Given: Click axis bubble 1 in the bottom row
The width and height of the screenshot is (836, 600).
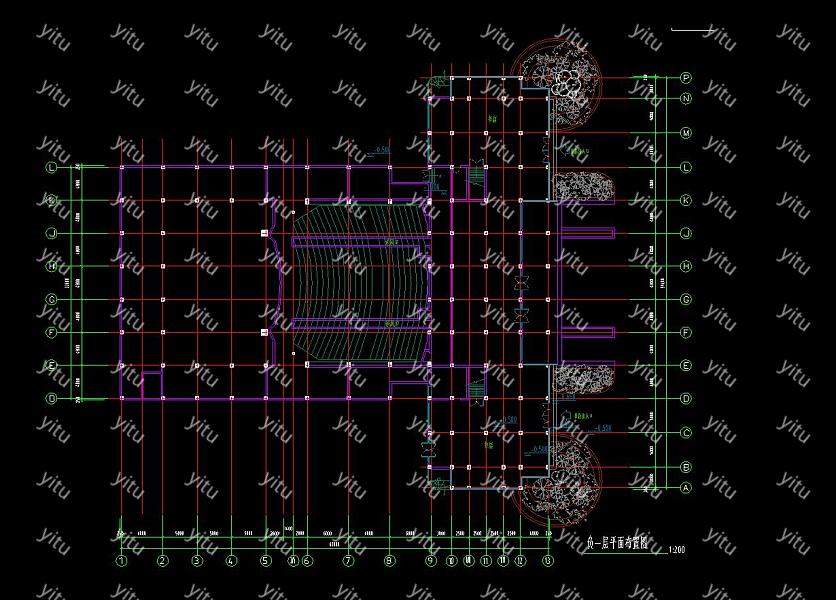Looking at the screenshot, I should coord(122,561).
